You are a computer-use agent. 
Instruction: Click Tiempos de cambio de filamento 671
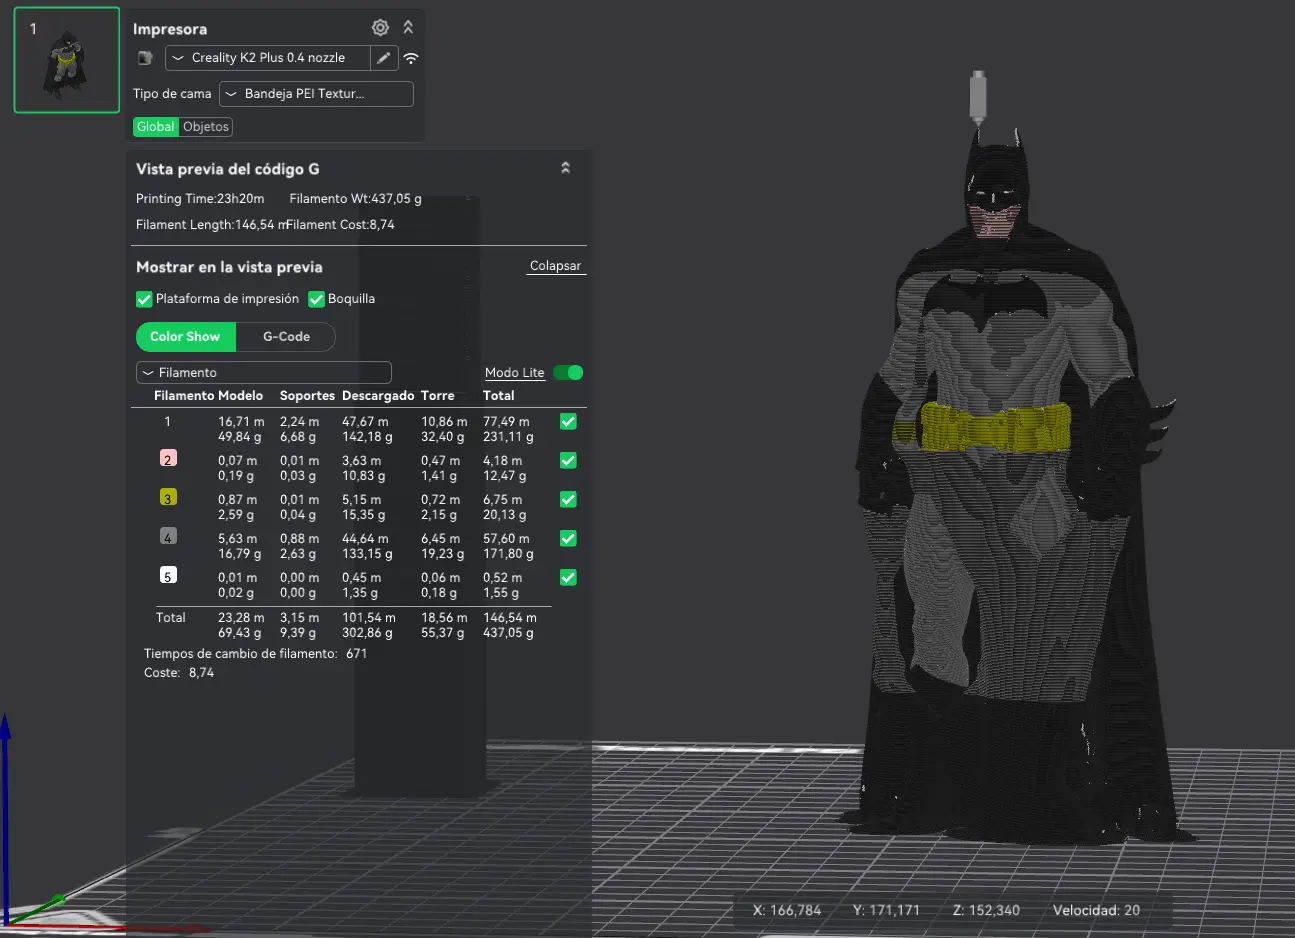coord(256,654)
